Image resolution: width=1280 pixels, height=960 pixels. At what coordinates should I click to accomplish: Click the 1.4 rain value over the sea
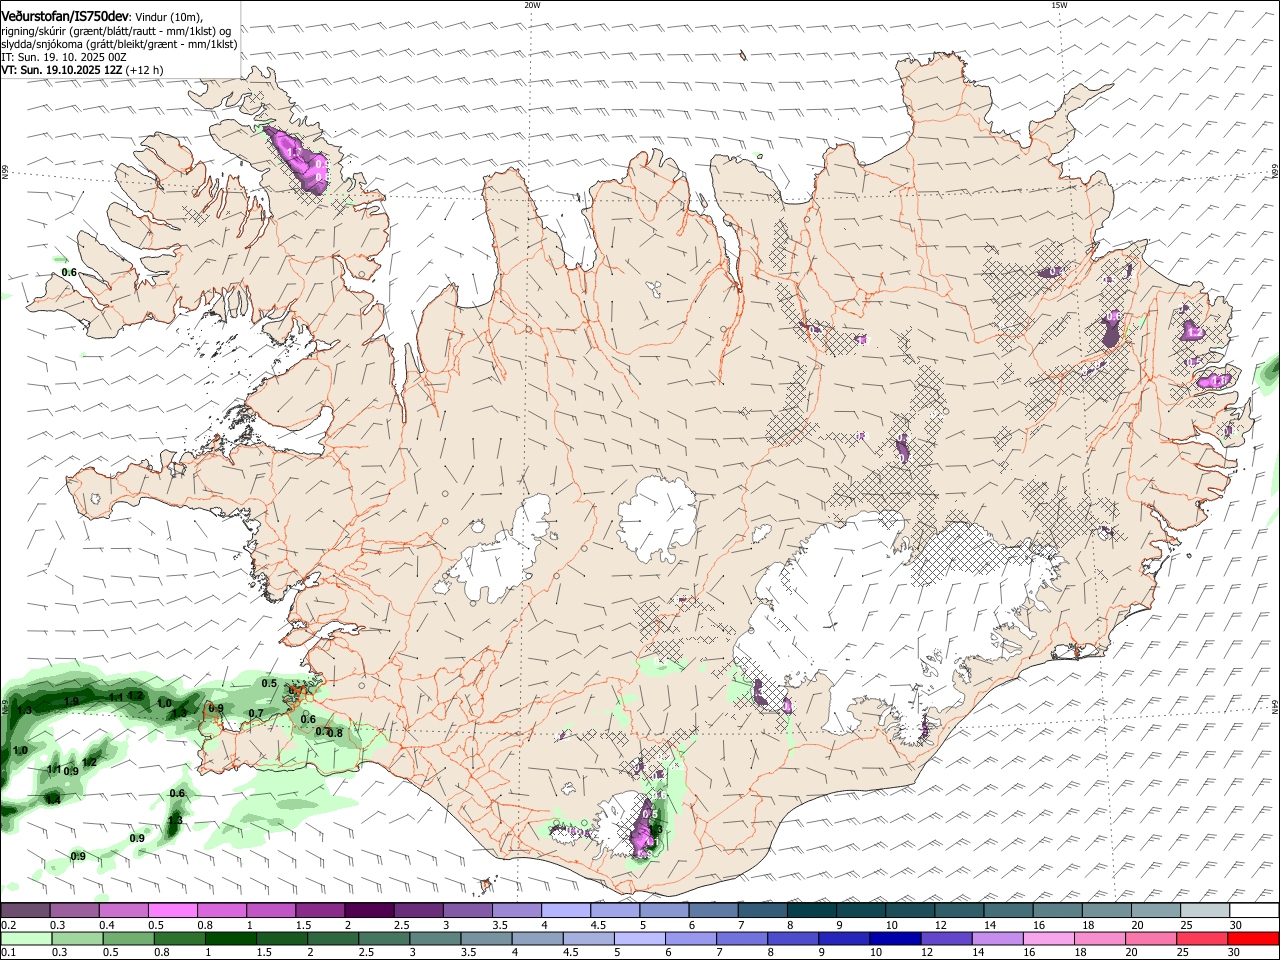(53, 800)
